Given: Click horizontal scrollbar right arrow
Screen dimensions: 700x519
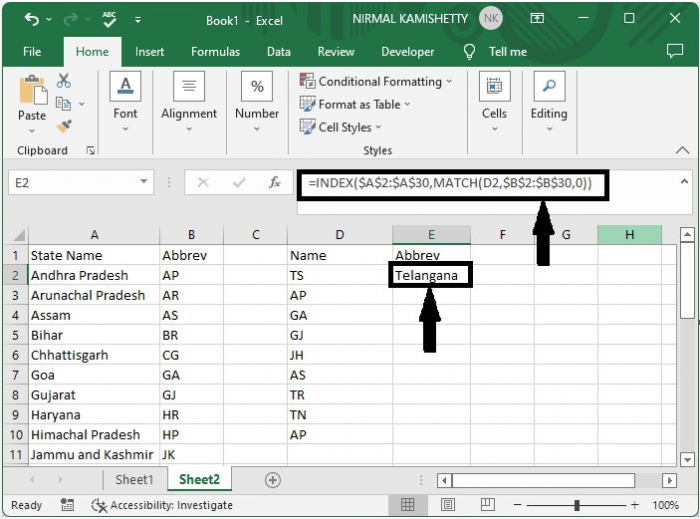Looking at the screenshot, I should point(669,481).
